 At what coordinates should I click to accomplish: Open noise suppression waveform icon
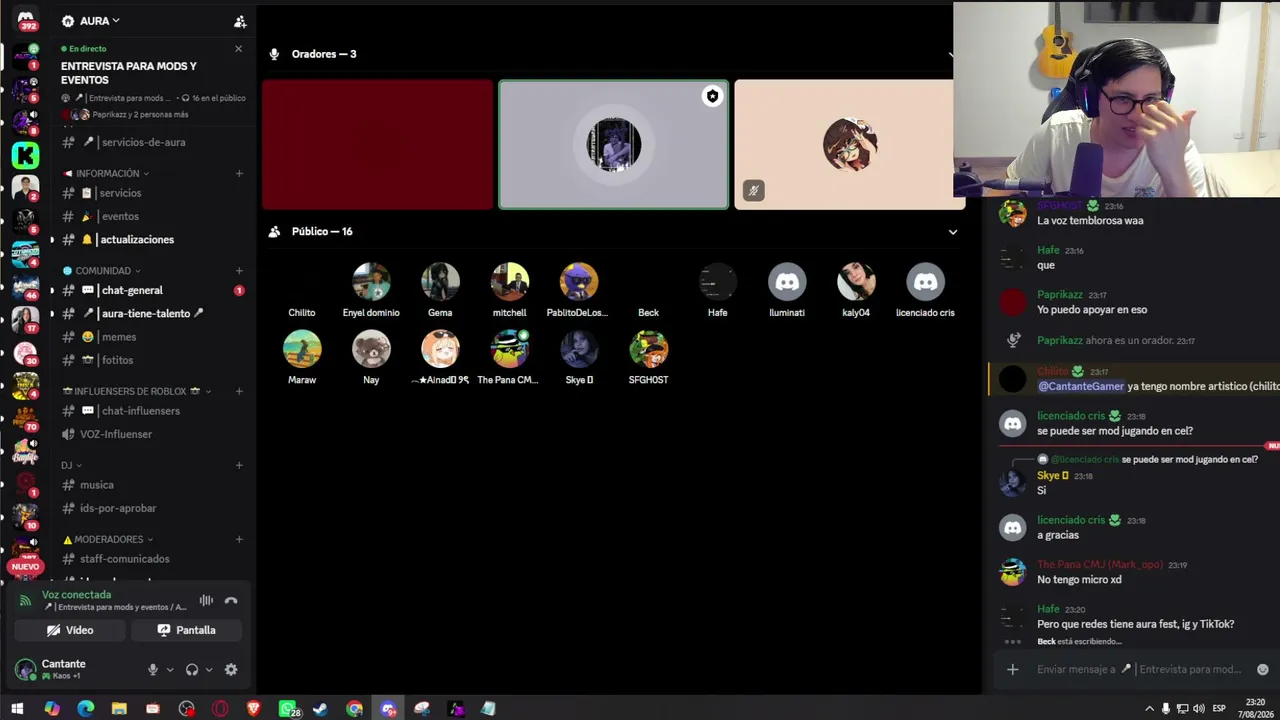tap(206, 601)
